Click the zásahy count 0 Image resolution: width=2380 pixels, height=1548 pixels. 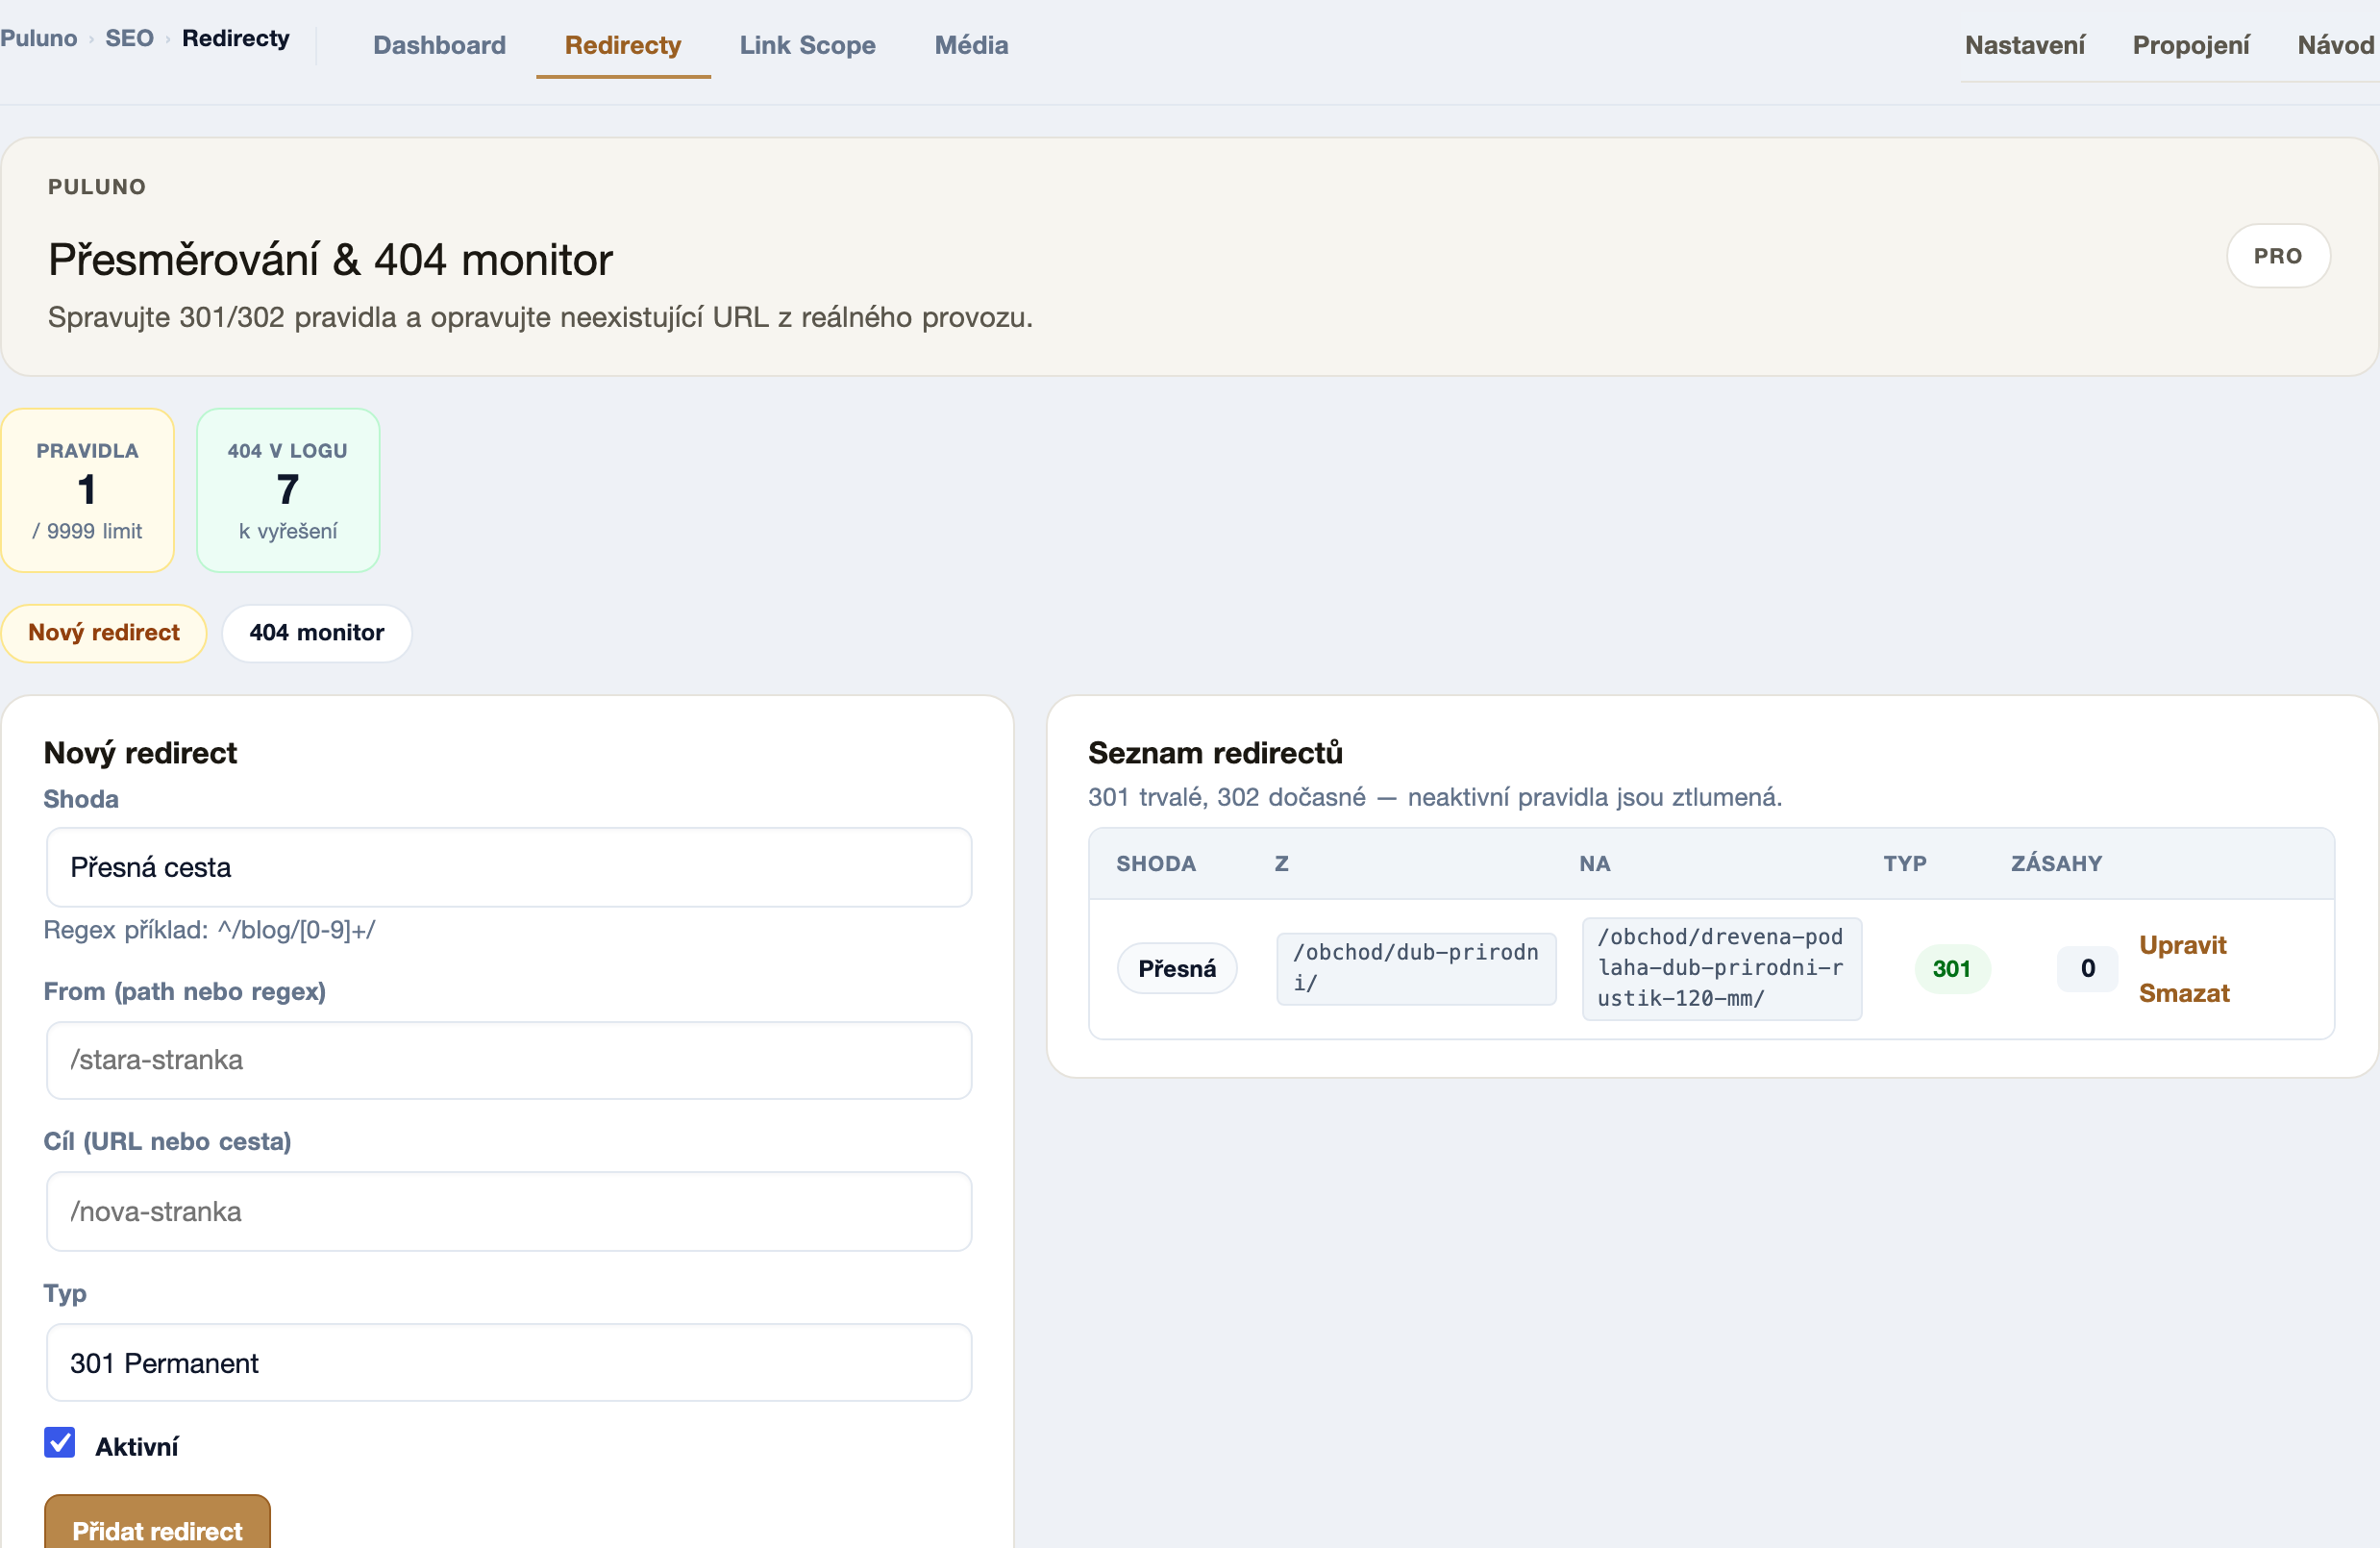[x=2087, y=968]
